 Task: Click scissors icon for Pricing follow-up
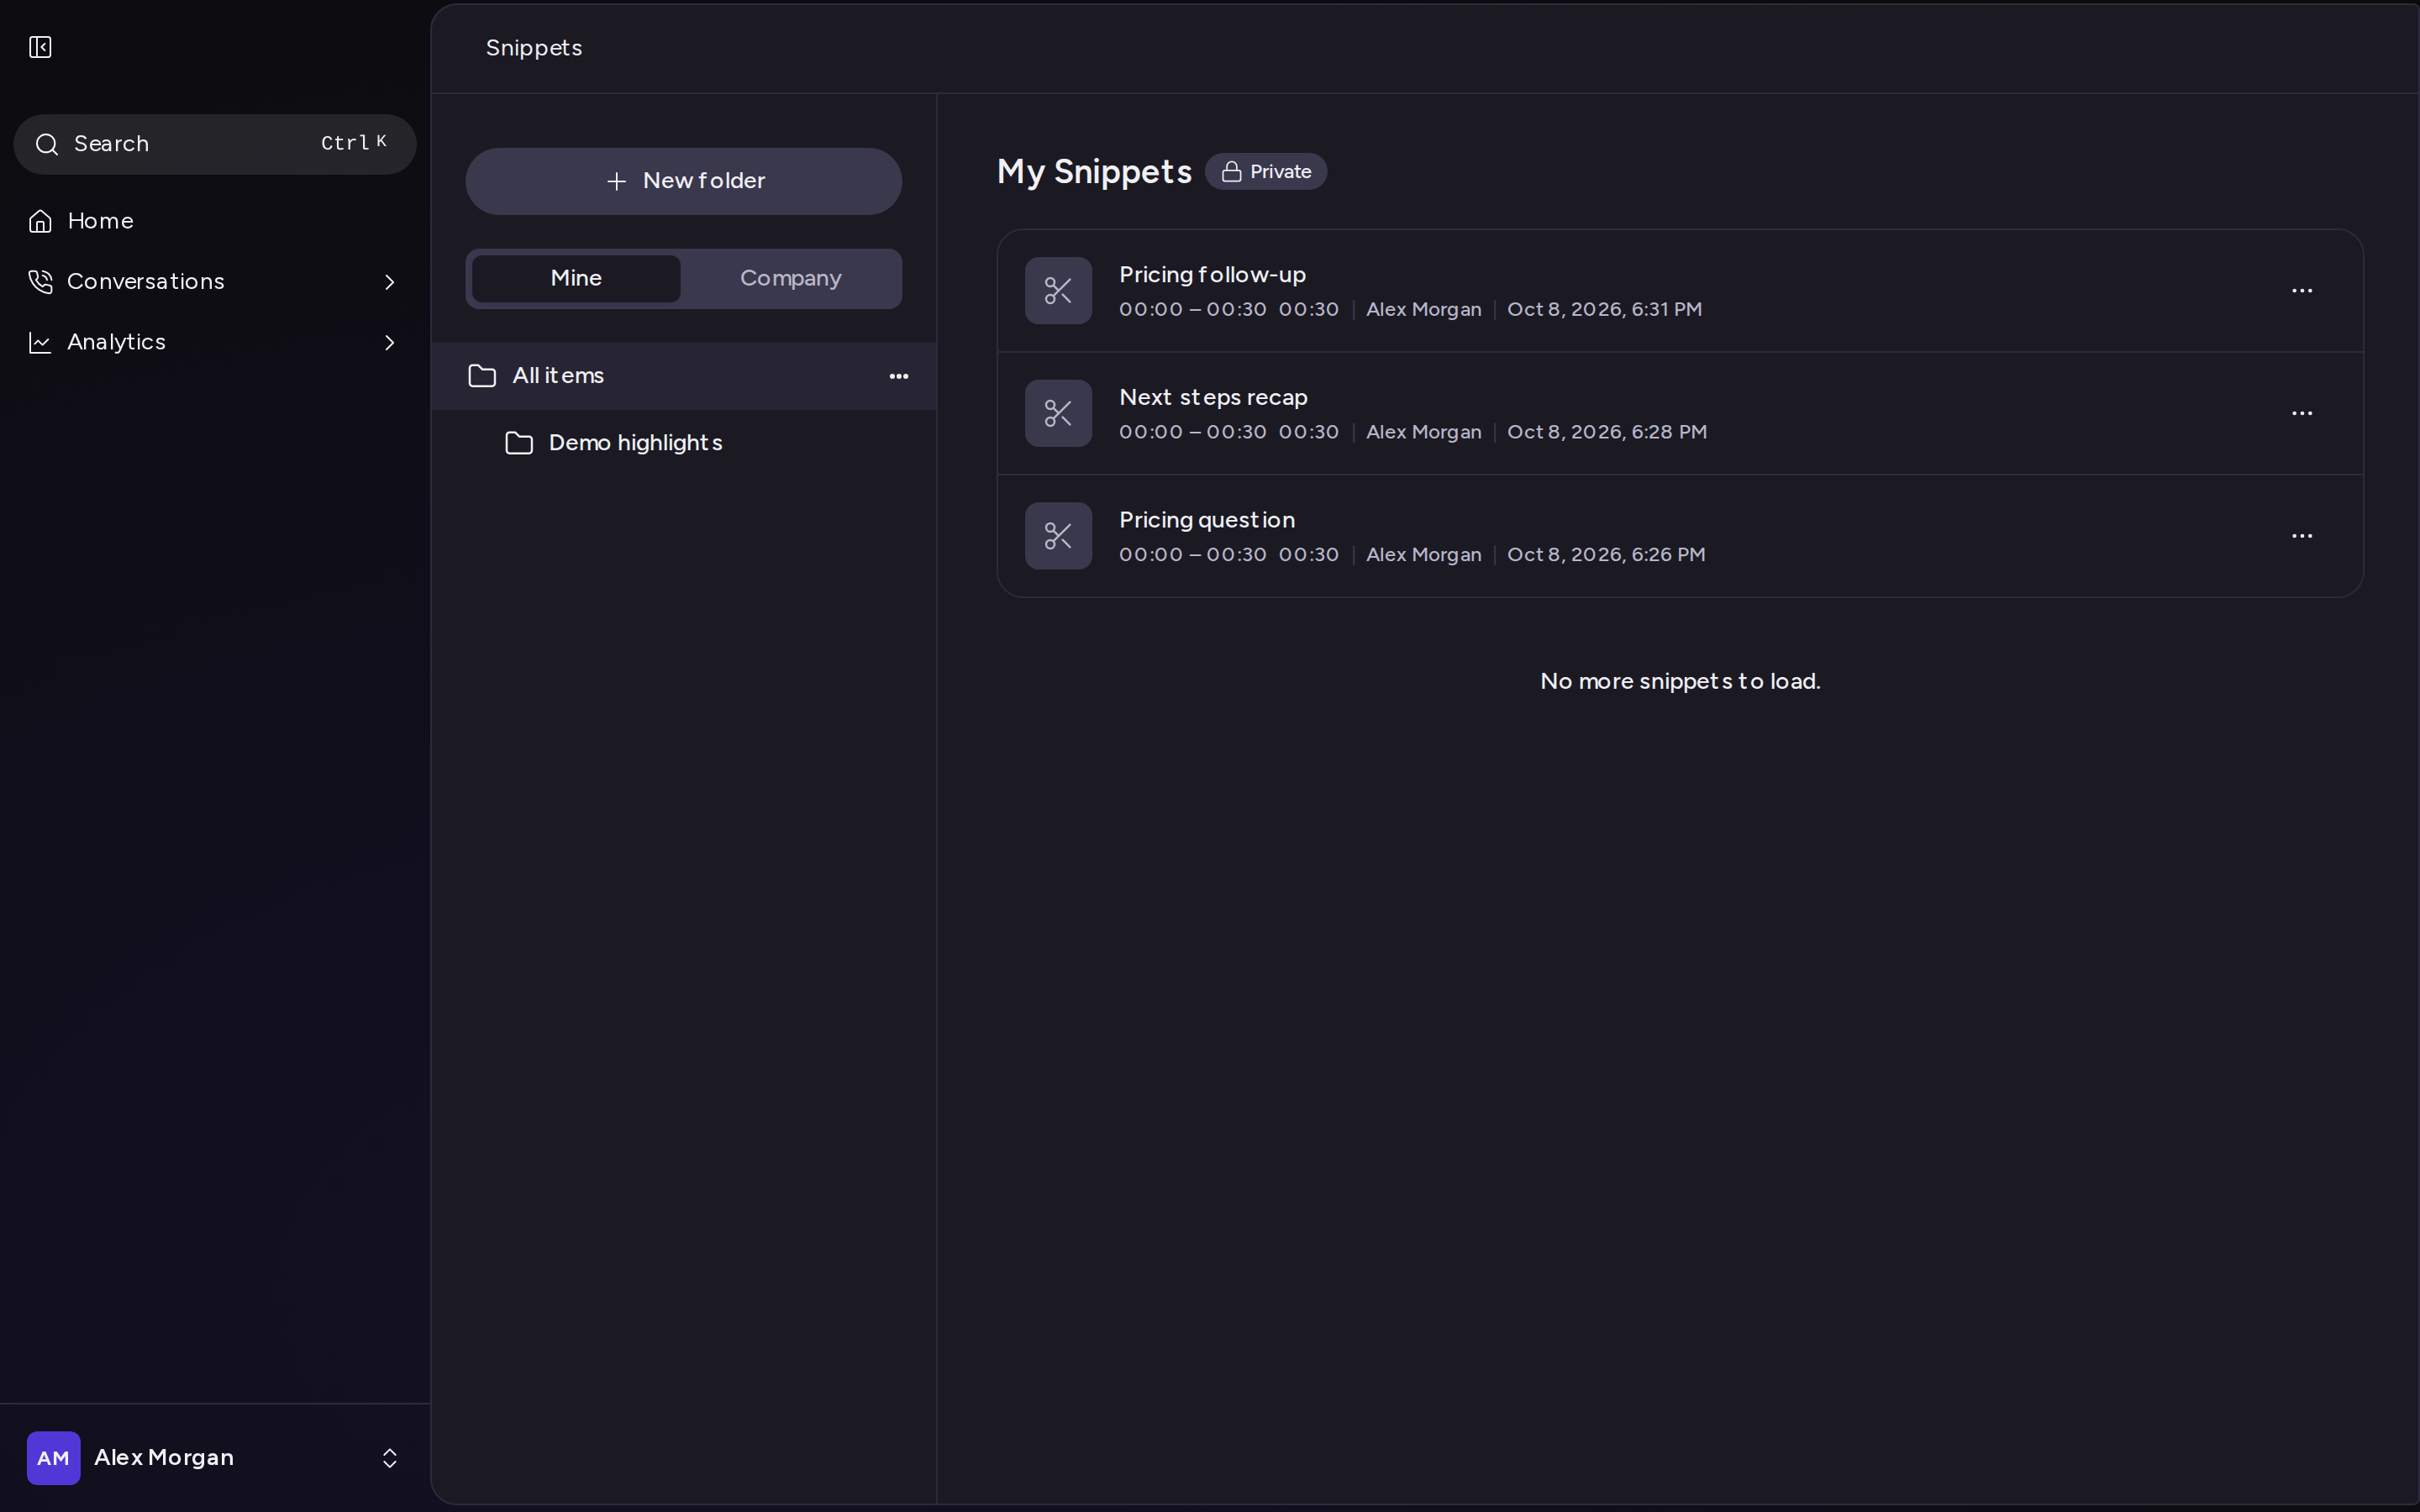1058,291
